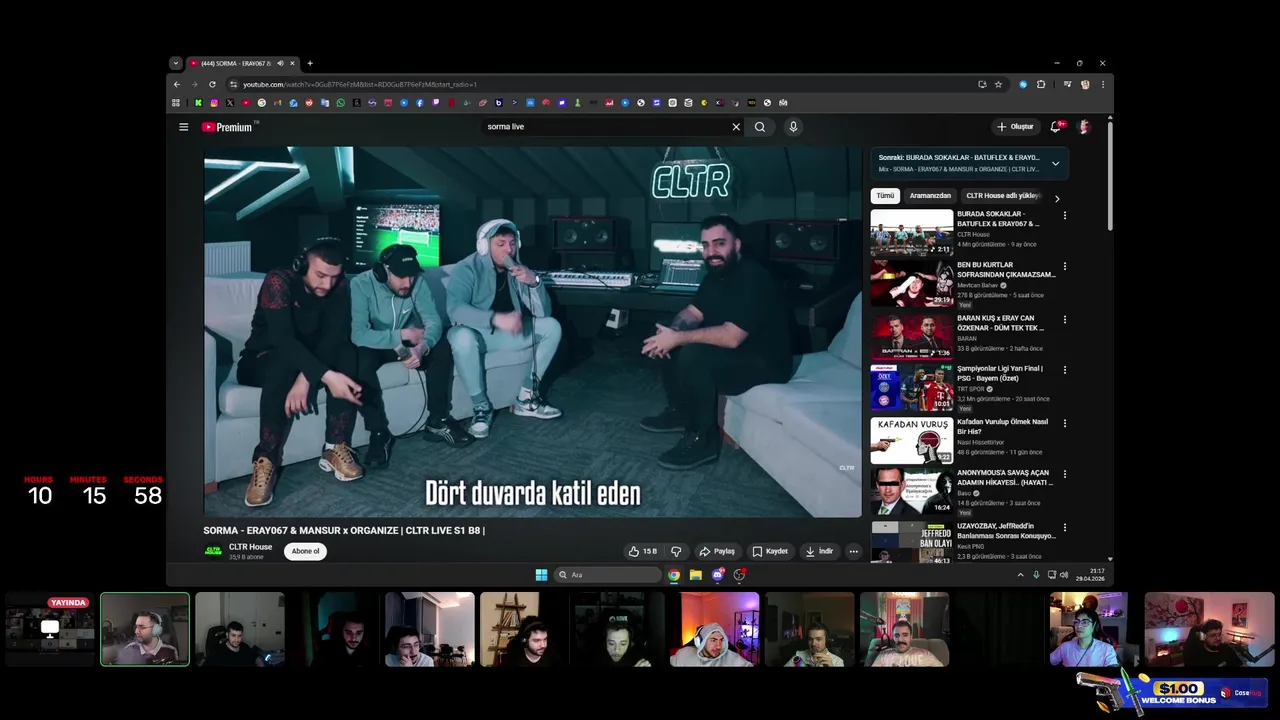Reload the page in Chrome

212,84
